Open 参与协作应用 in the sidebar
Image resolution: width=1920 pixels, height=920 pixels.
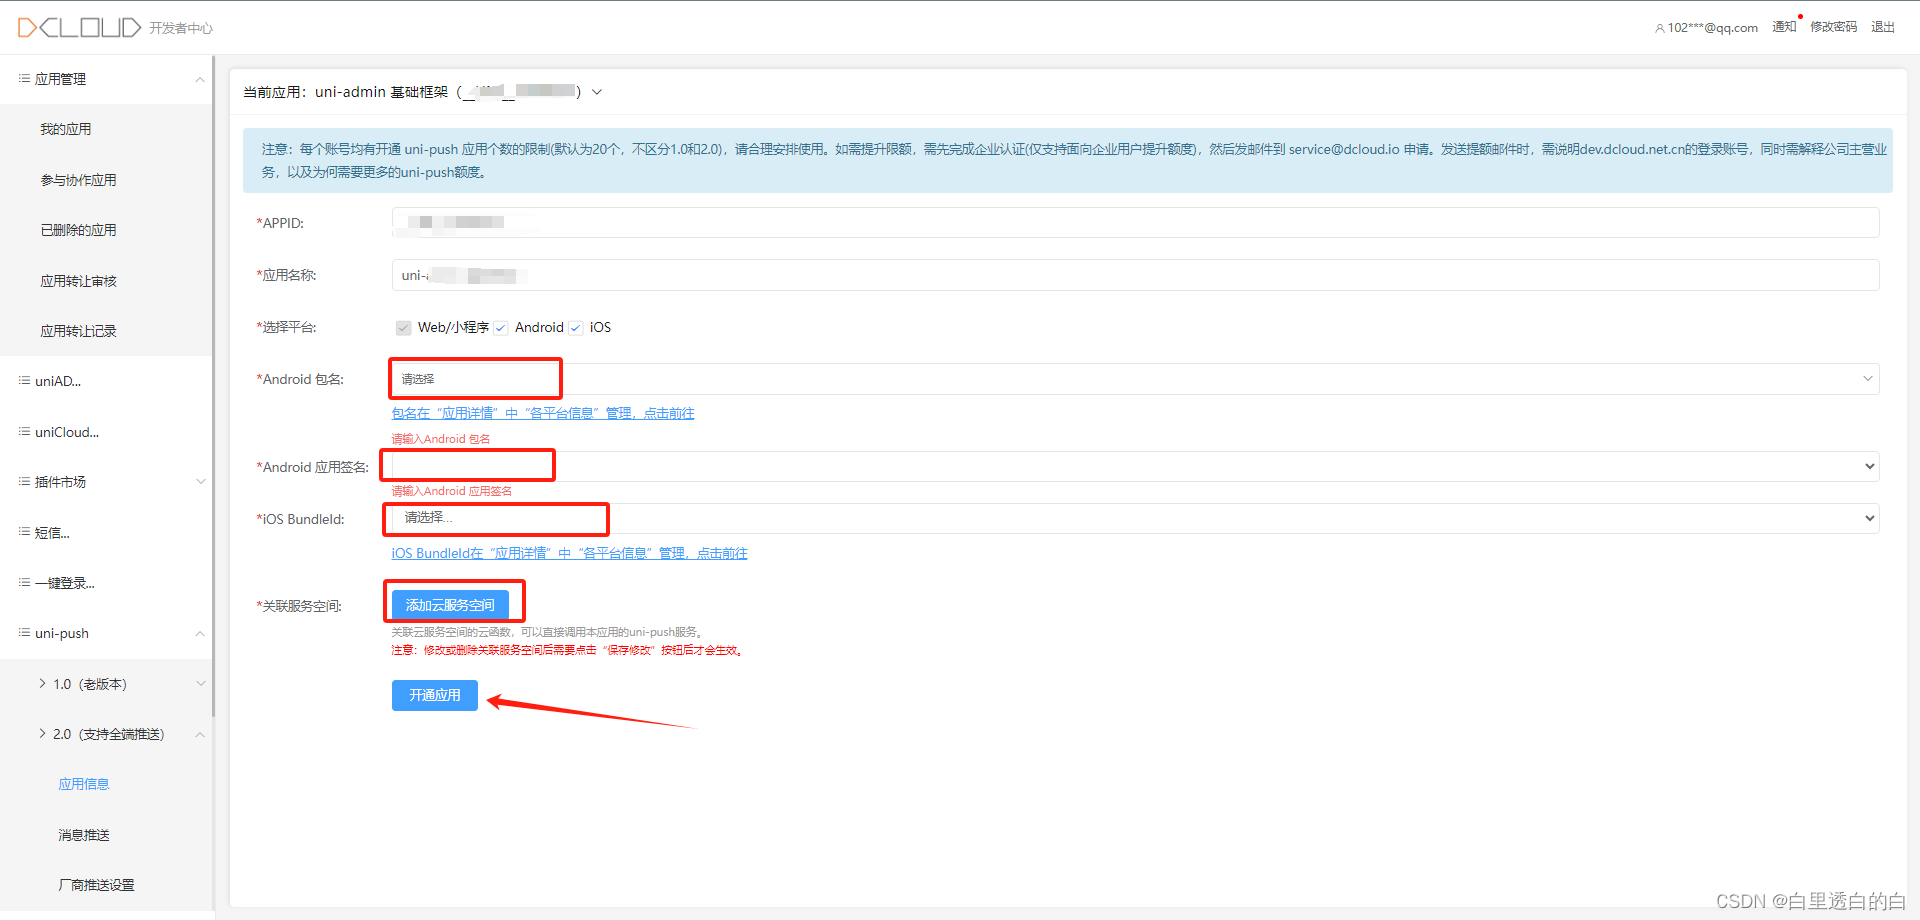78,180
